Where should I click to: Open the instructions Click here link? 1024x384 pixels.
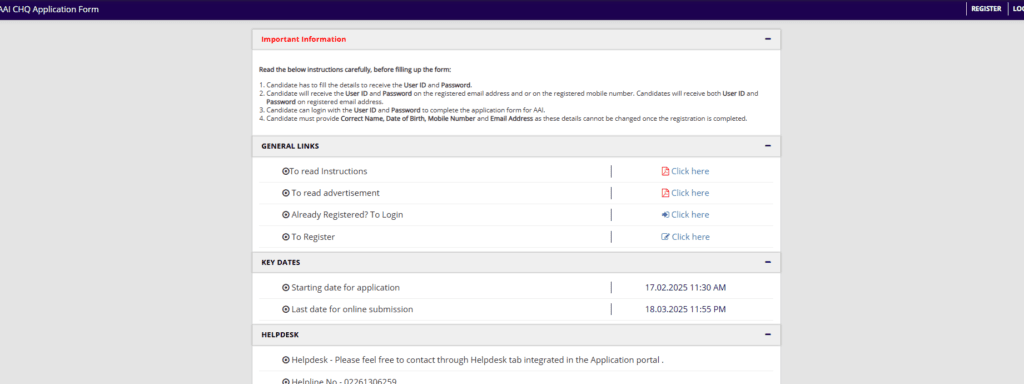click(x=690, y=171)
